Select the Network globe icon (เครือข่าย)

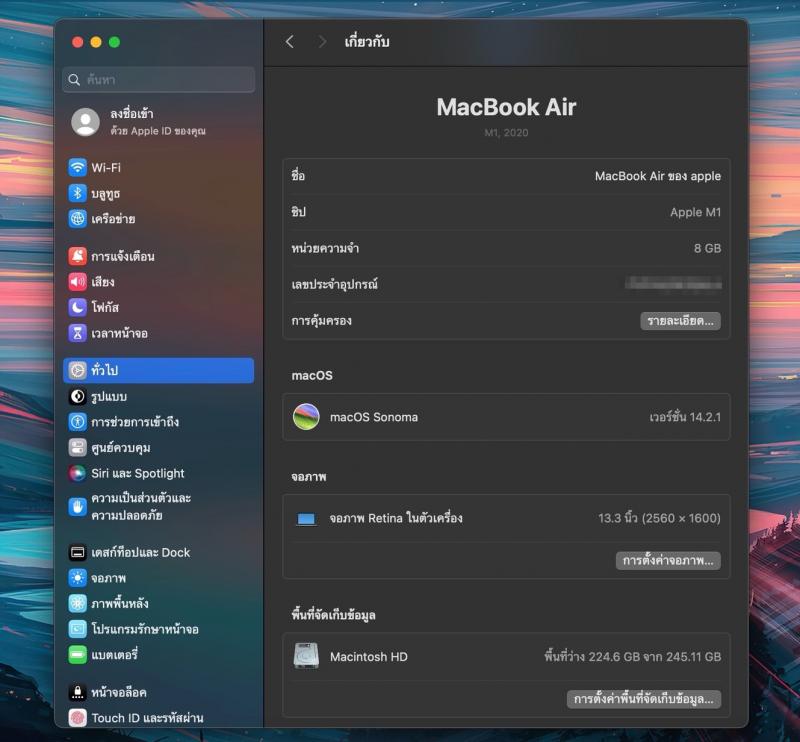click(x=78, y=219)
